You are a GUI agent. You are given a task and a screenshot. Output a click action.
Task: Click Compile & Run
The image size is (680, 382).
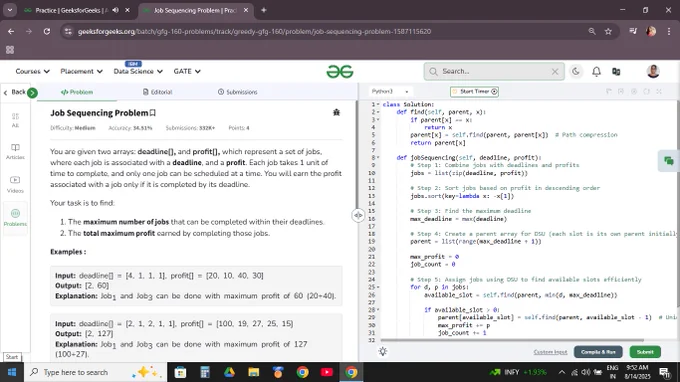(598, 352)
